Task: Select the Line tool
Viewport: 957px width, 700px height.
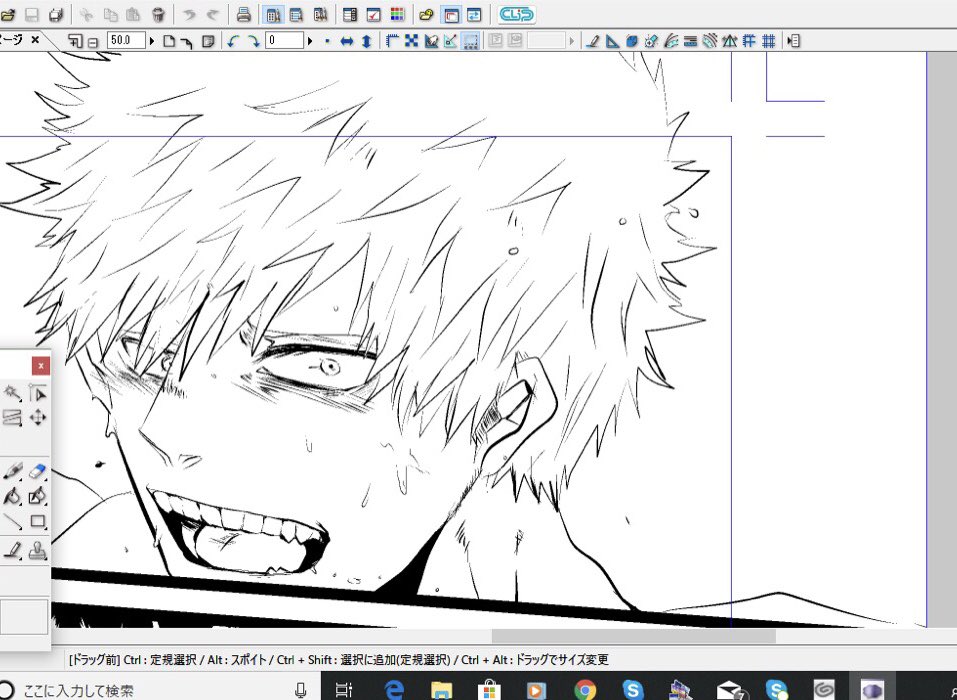Action: [x=12, y=522]
